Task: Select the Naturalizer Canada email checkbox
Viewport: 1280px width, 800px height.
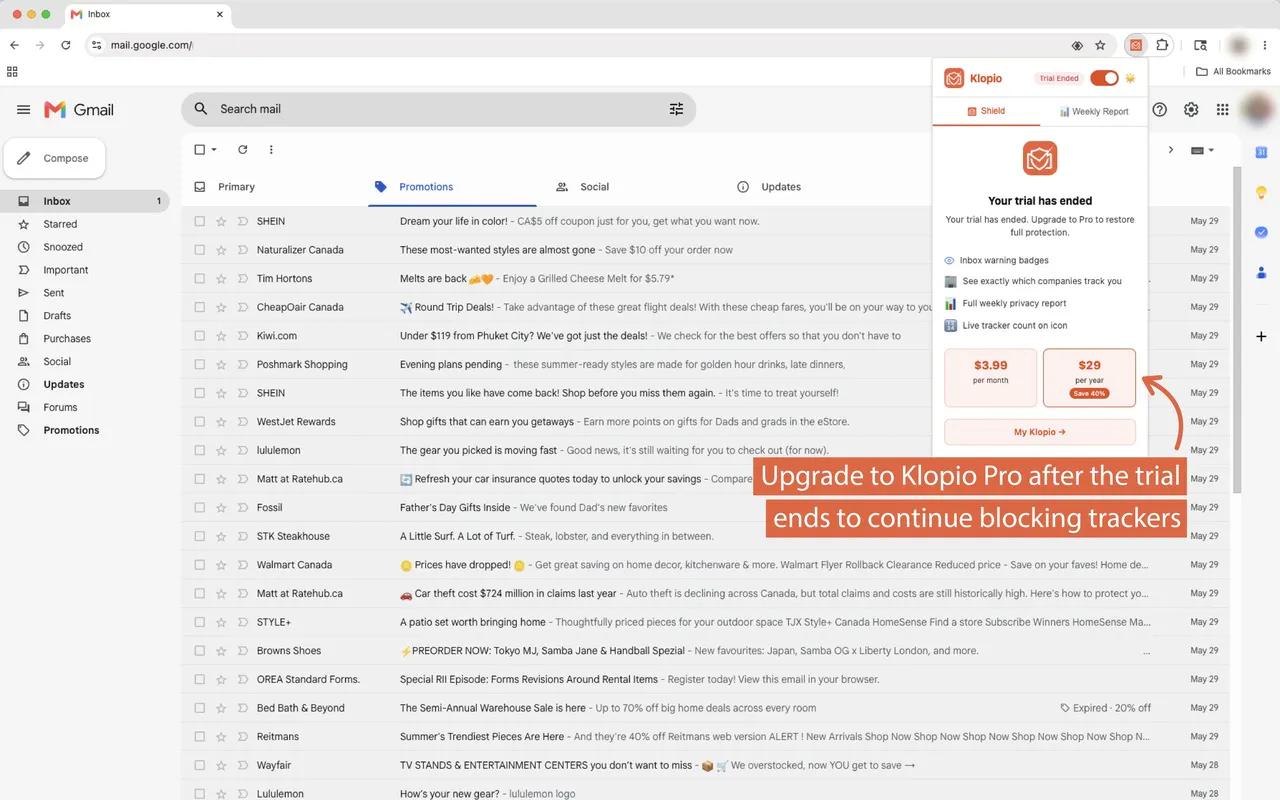Action: tap(200, 250)
